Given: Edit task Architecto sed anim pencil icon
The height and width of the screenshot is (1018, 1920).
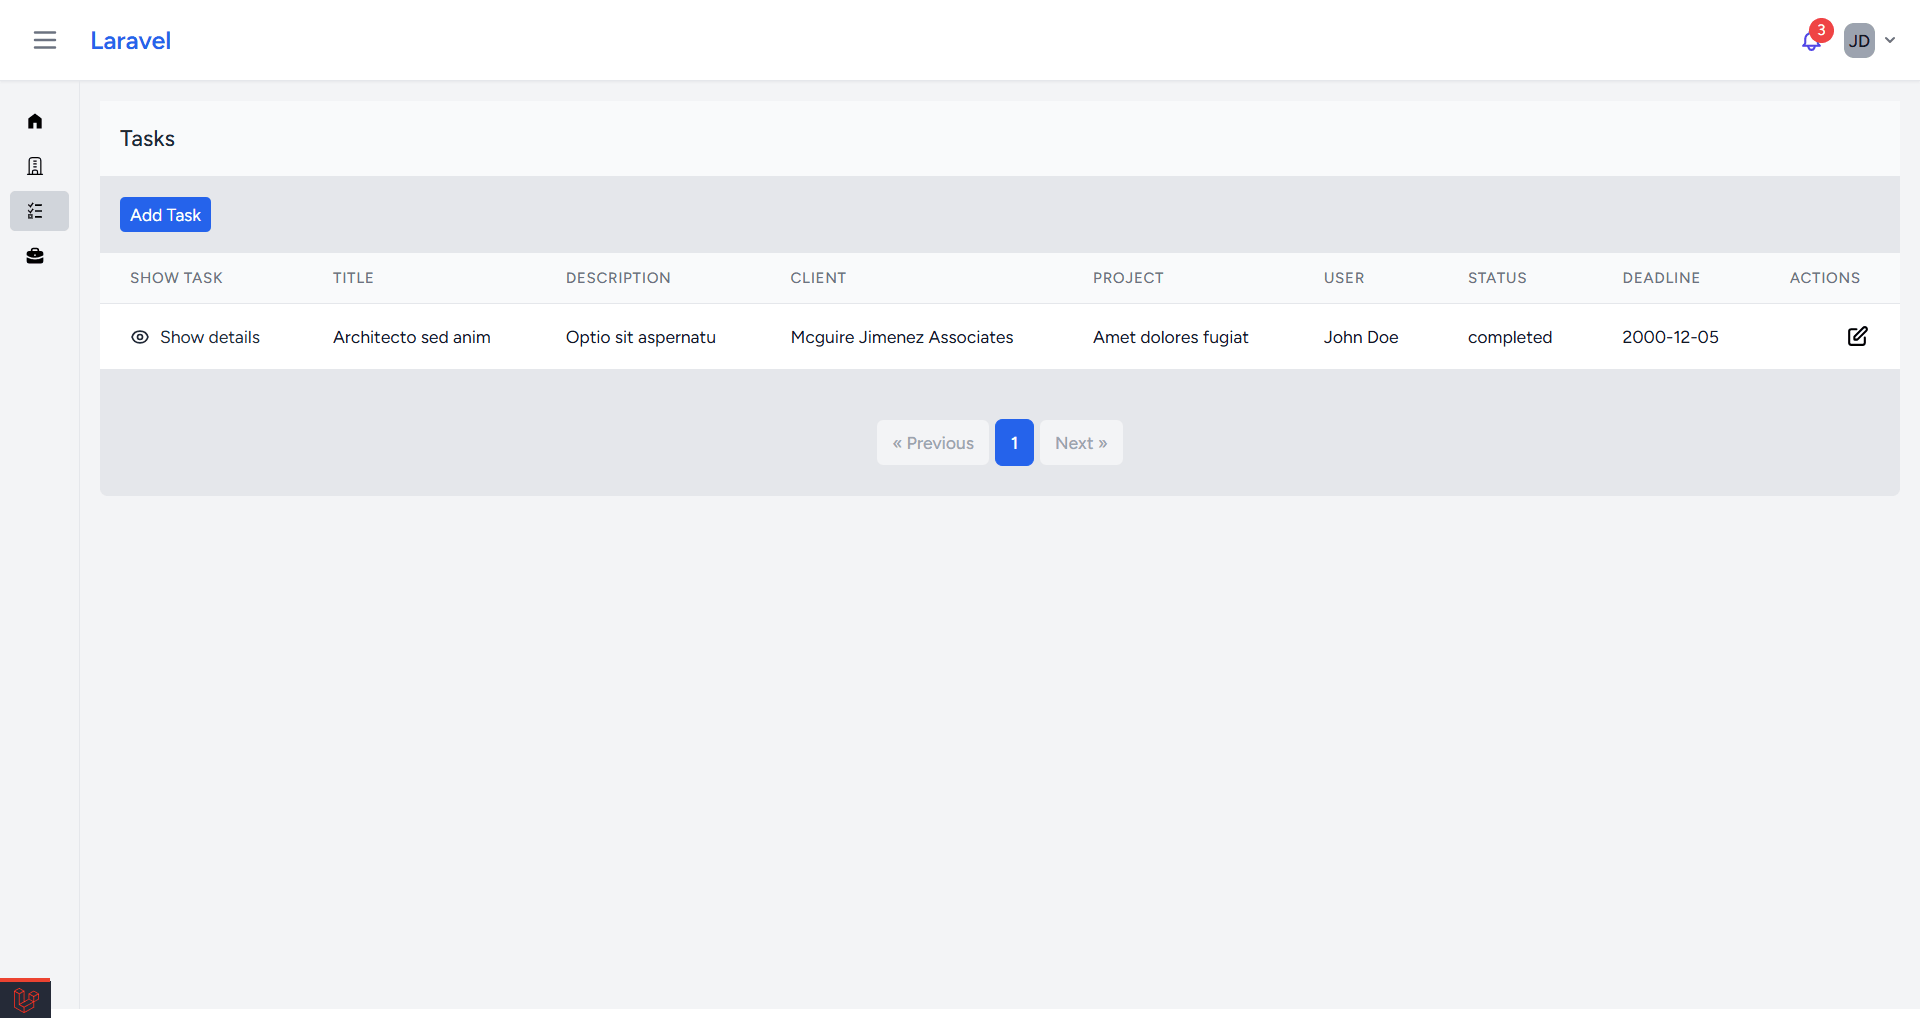Looking at the screenshot, I should click(x=1857, y=337).
